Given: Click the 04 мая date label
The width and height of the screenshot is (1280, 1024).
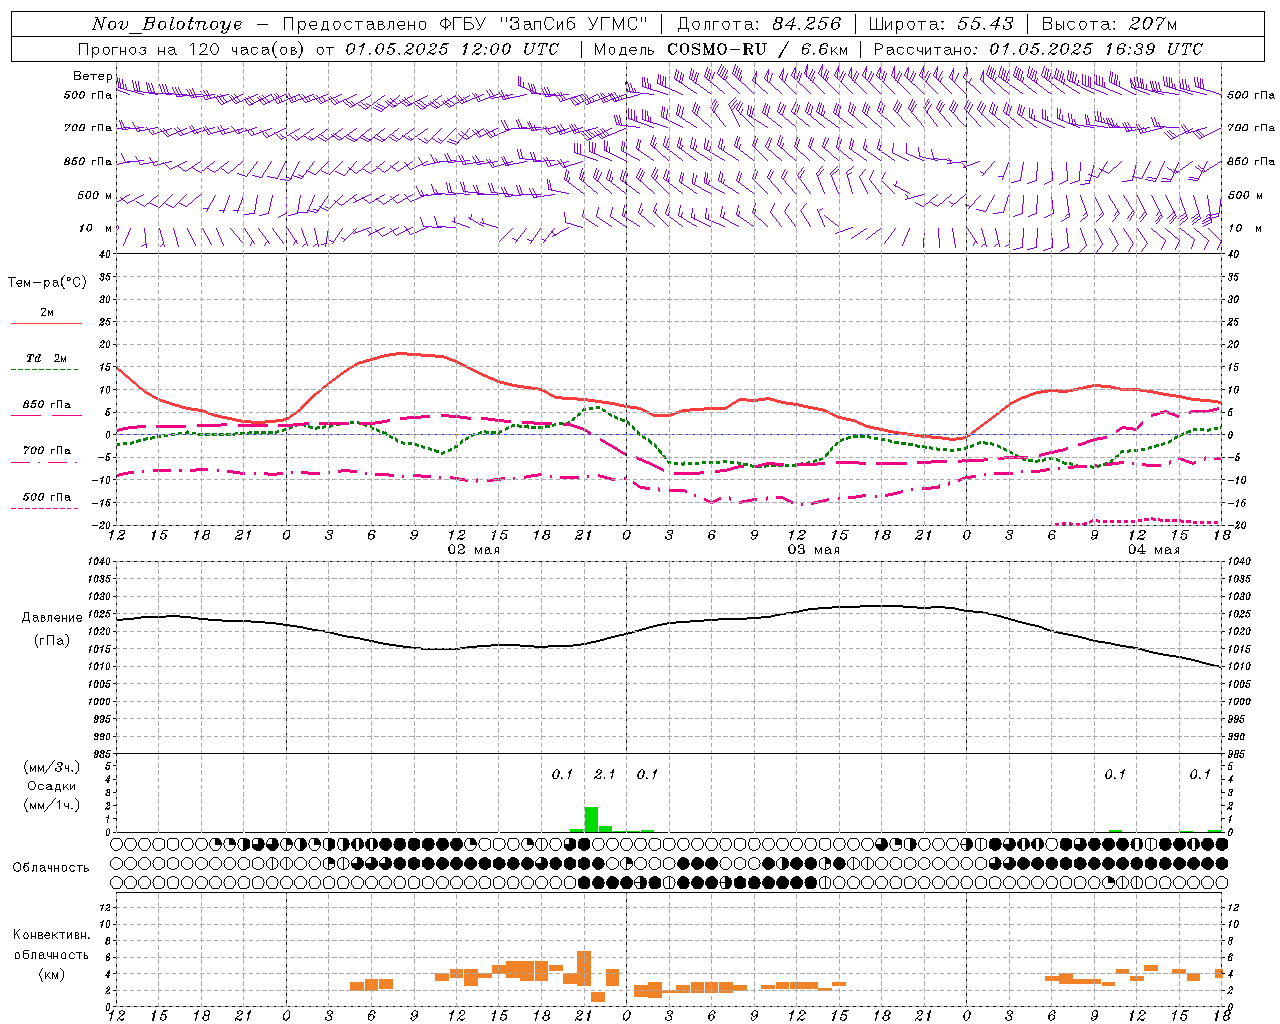Looking at the screenshot, I should [x=1154, y=550].
